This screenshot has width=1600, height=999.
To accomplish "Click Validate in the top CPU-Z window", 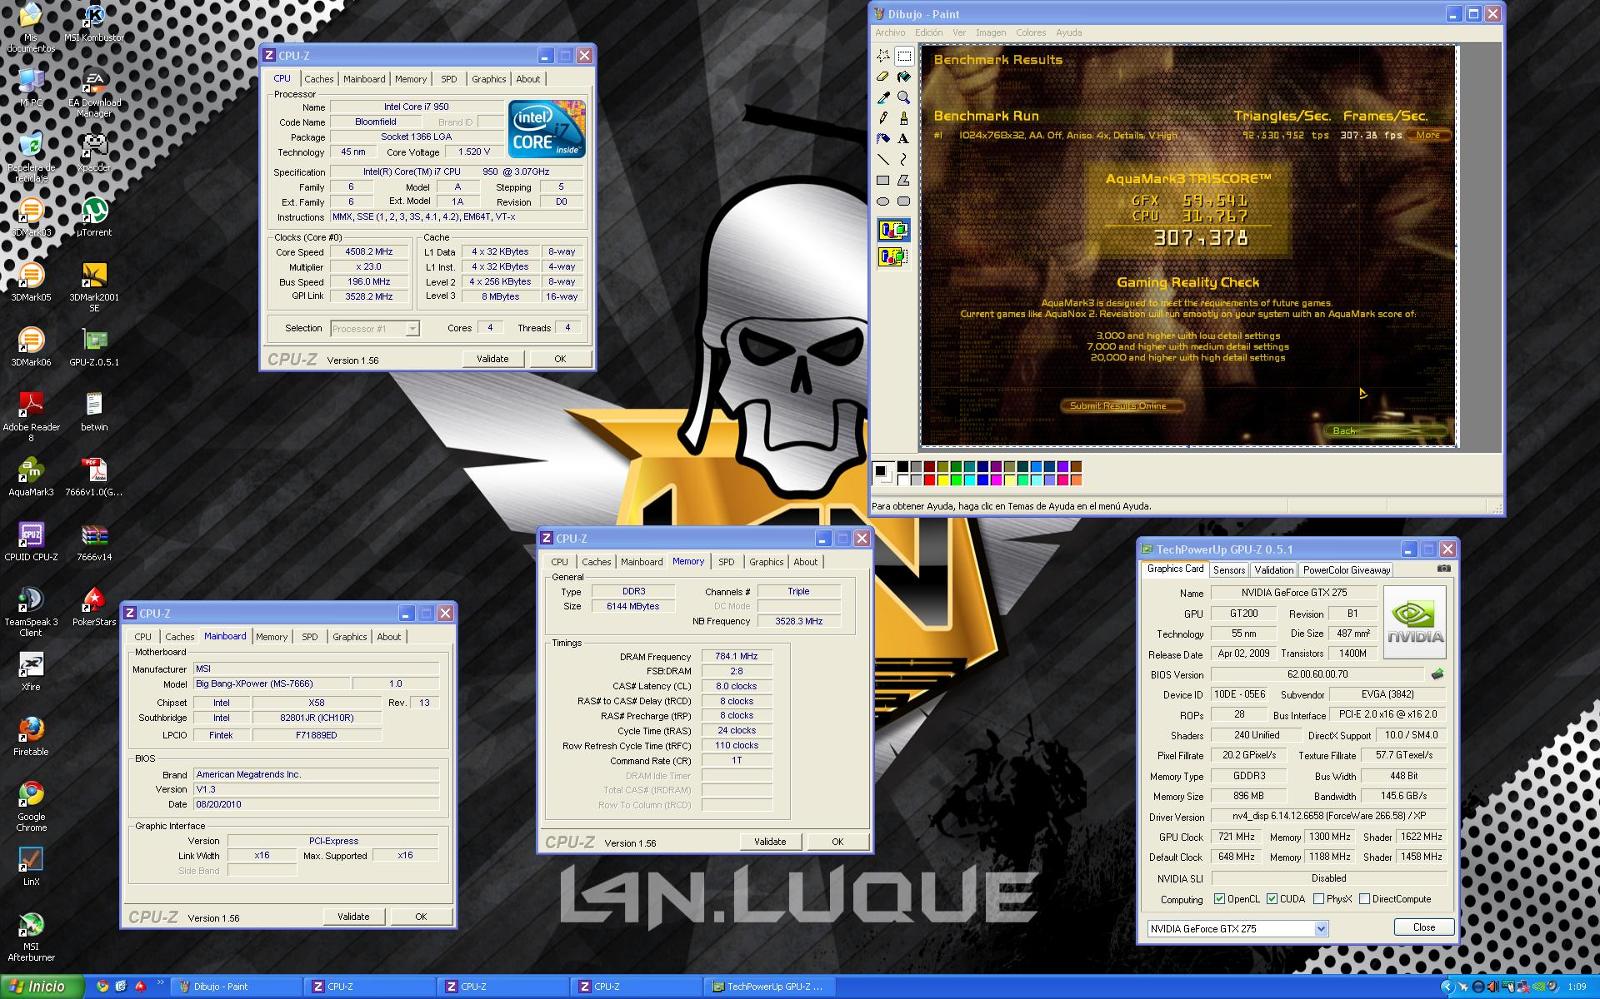I will 492,359.
